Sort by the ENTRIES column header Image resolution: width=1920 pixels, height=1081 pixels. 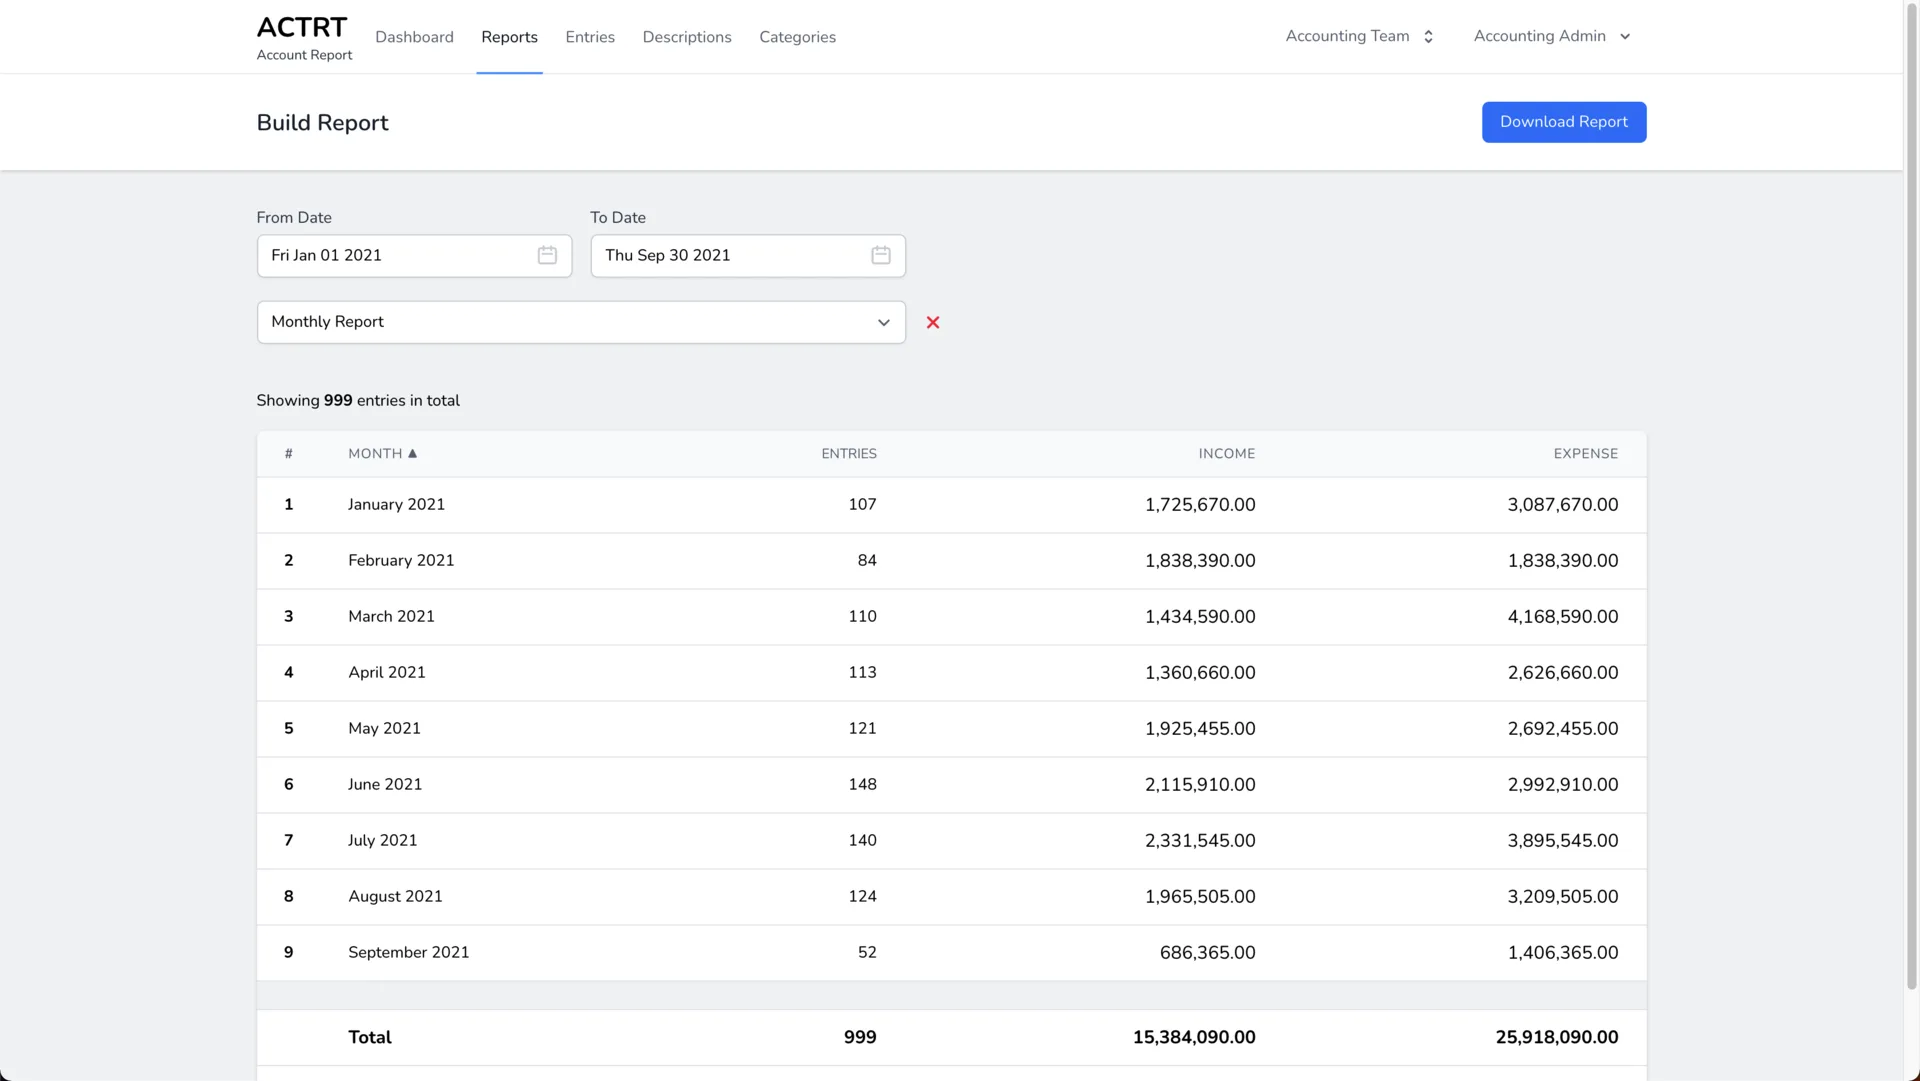pyautogui.click(x=849, y=454)
